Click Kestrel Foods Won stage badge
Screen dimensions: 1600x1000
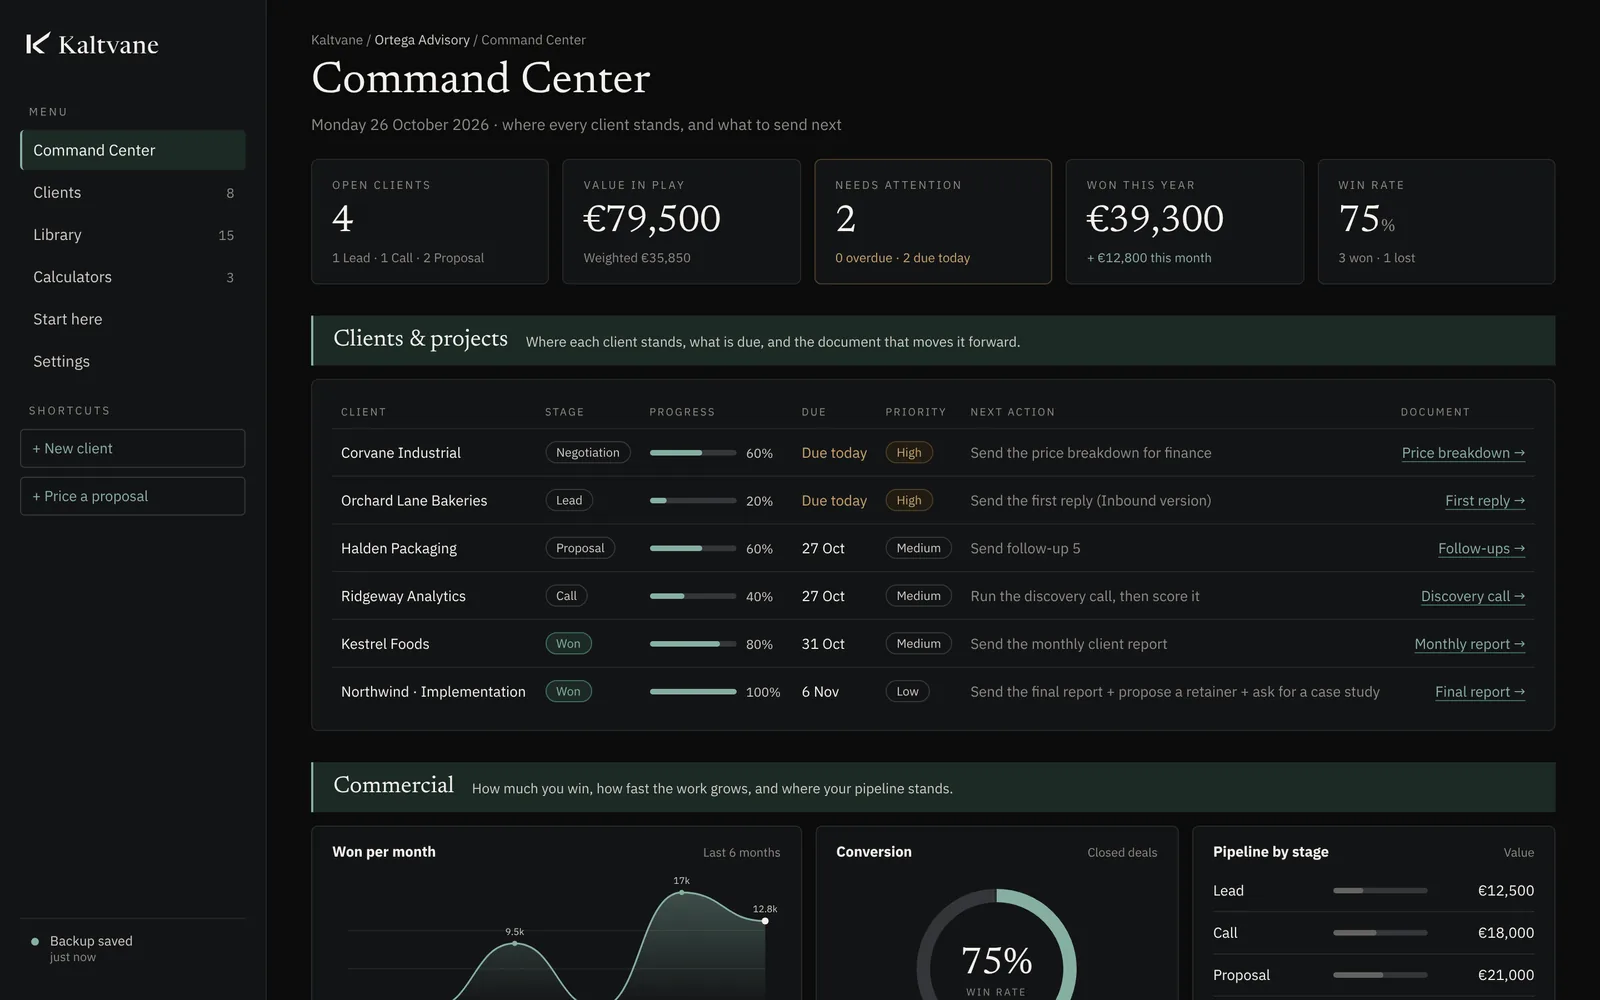point(568,644)
